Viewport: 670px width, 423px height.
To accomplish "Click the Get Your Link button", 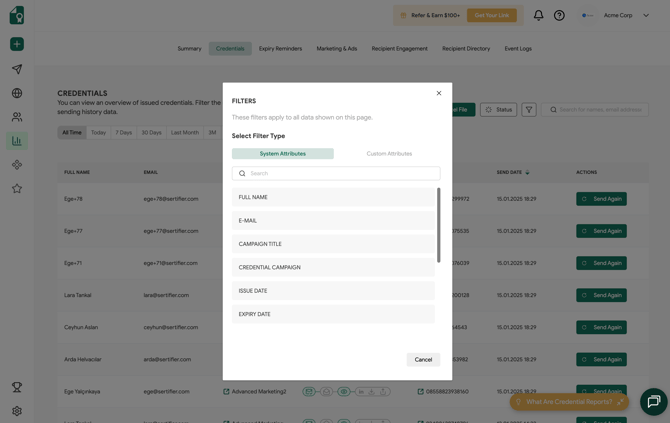I will 492,15.
